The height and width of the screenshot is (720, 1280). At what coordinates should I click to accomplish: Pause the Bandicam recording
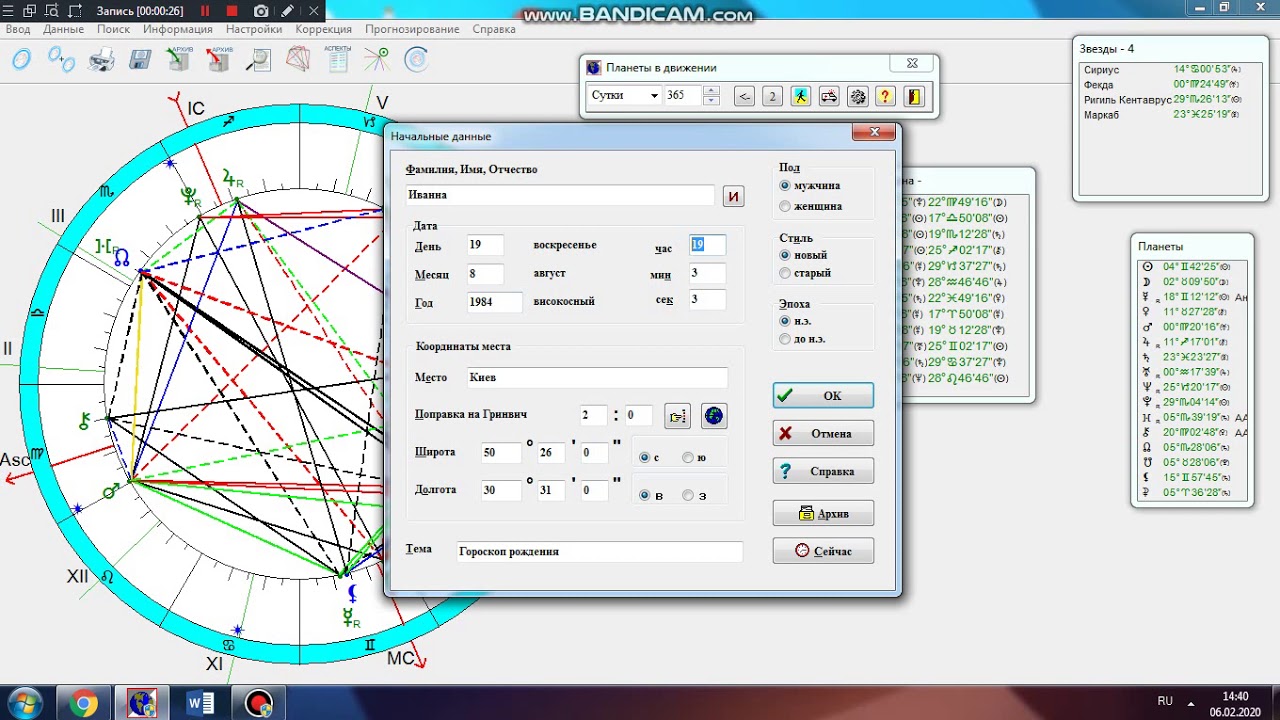(205, 11)
